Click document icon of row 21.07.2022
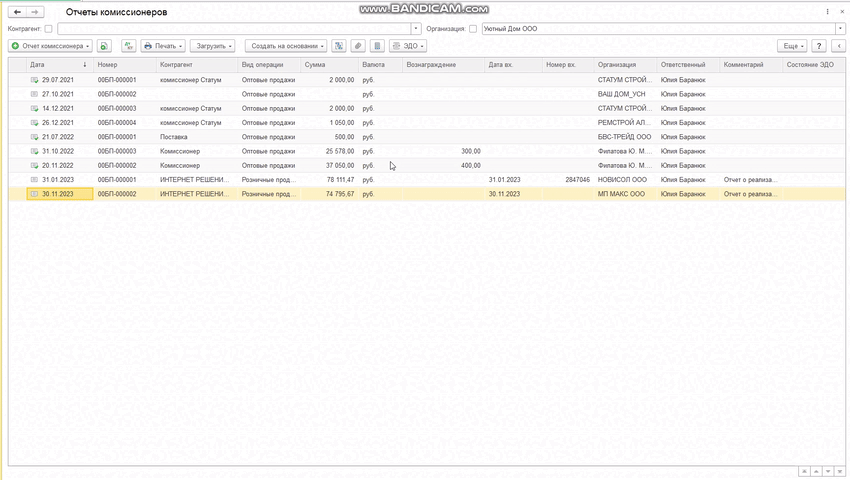The height and width of the screenshot is (480, 850). (x=34, y=137)
